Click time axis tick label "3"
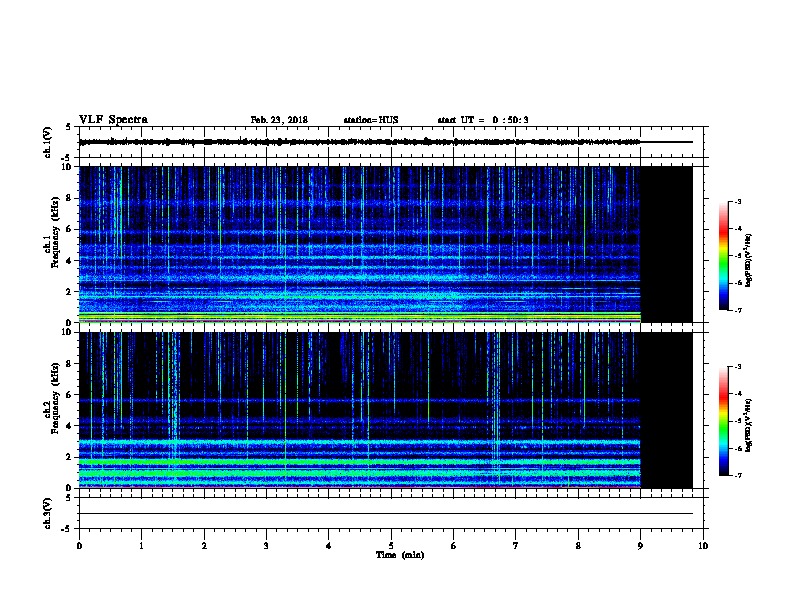The image size is (792, 612). (x=267, y=546)
